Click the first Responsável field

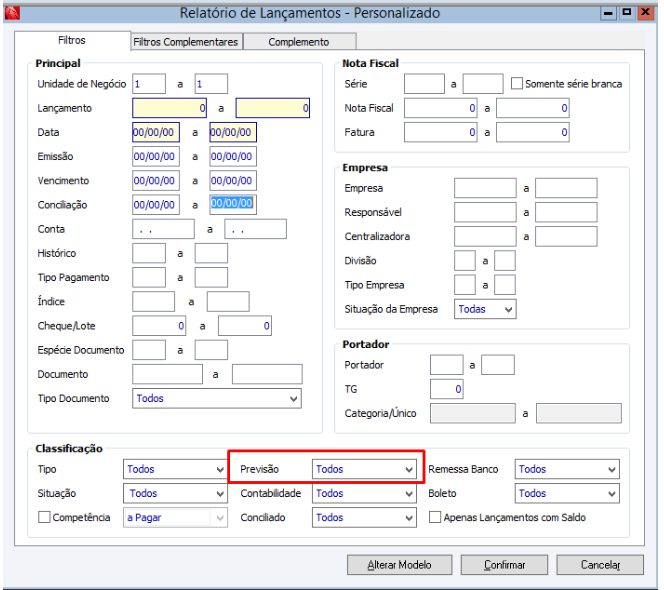tap(485, 212)
